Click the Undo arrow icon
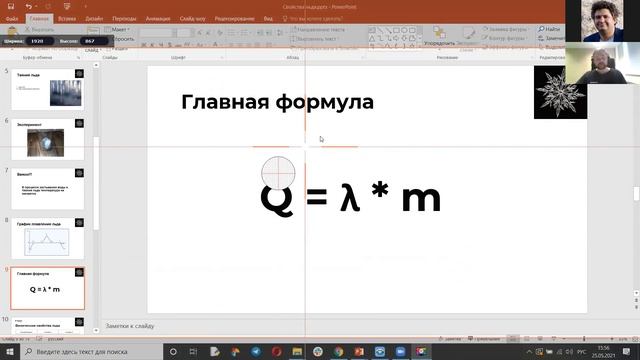640x360 pixels. (x=28, y=7)
